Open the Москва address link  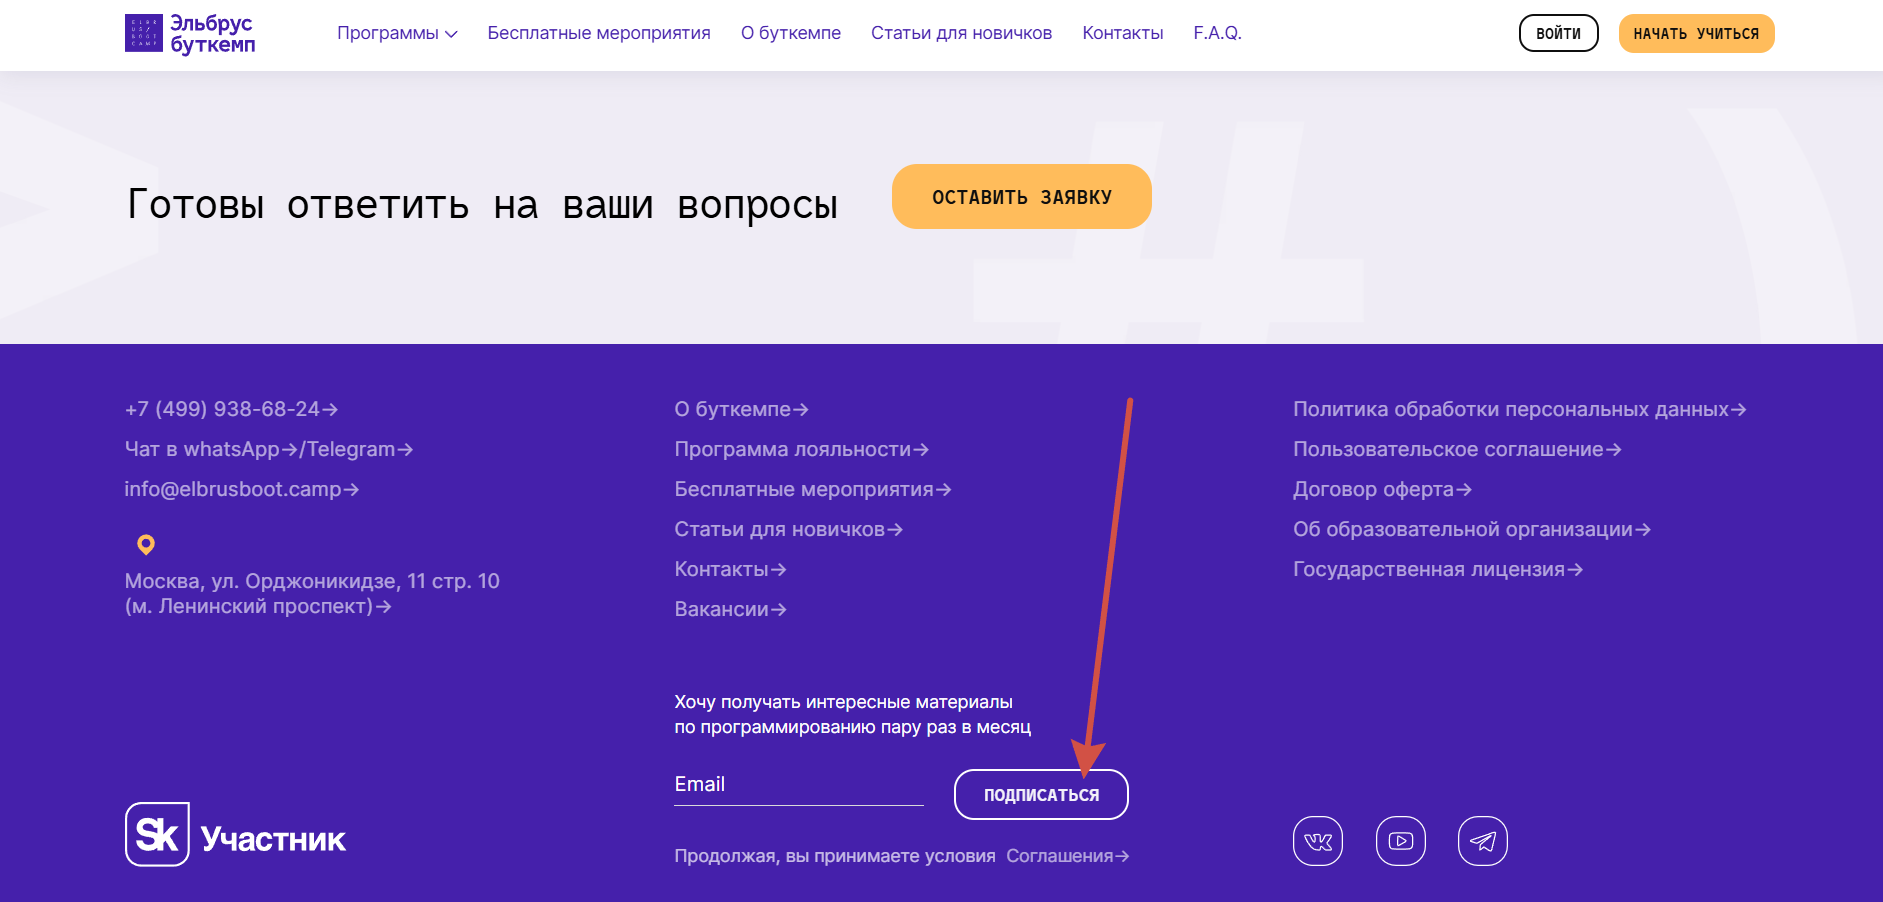pos(312,593)
